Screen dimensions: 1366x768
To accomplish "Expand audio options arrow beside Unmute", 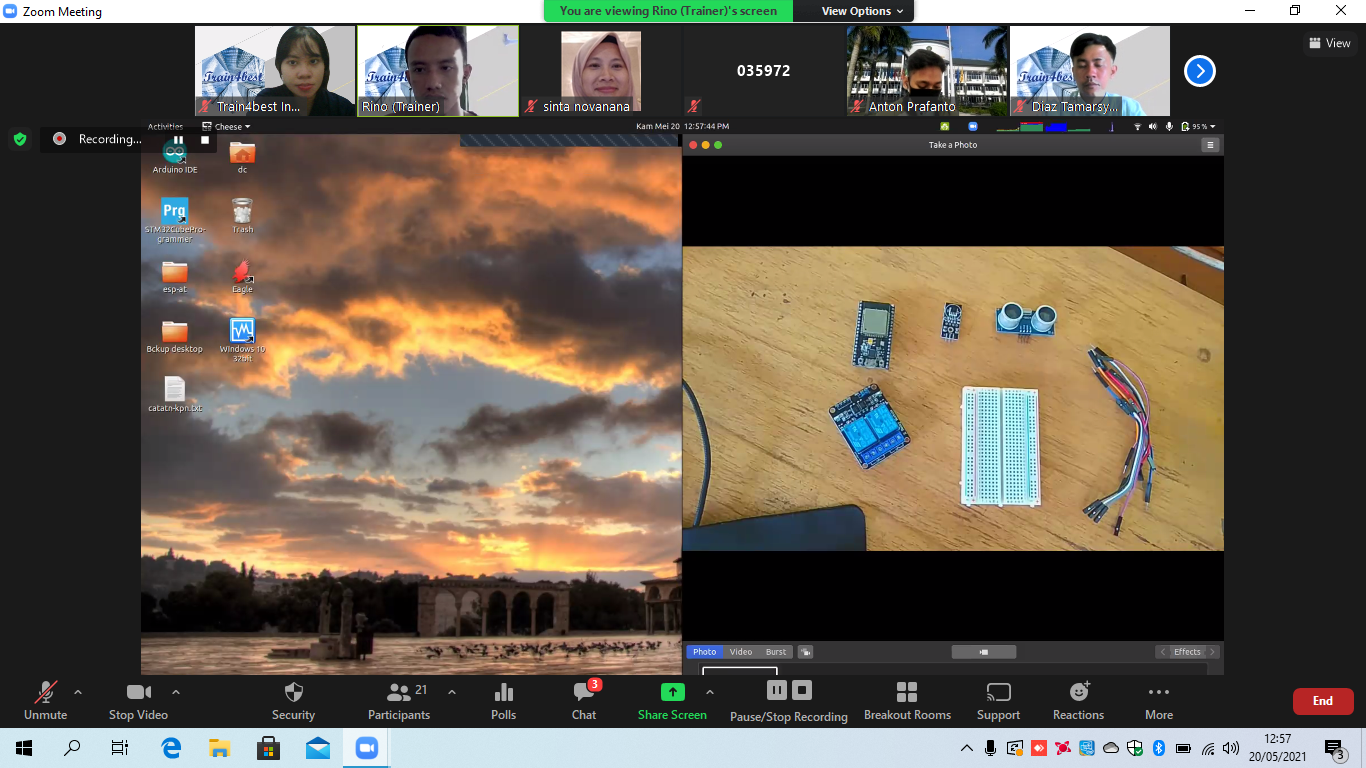I will tap(78, 692).
